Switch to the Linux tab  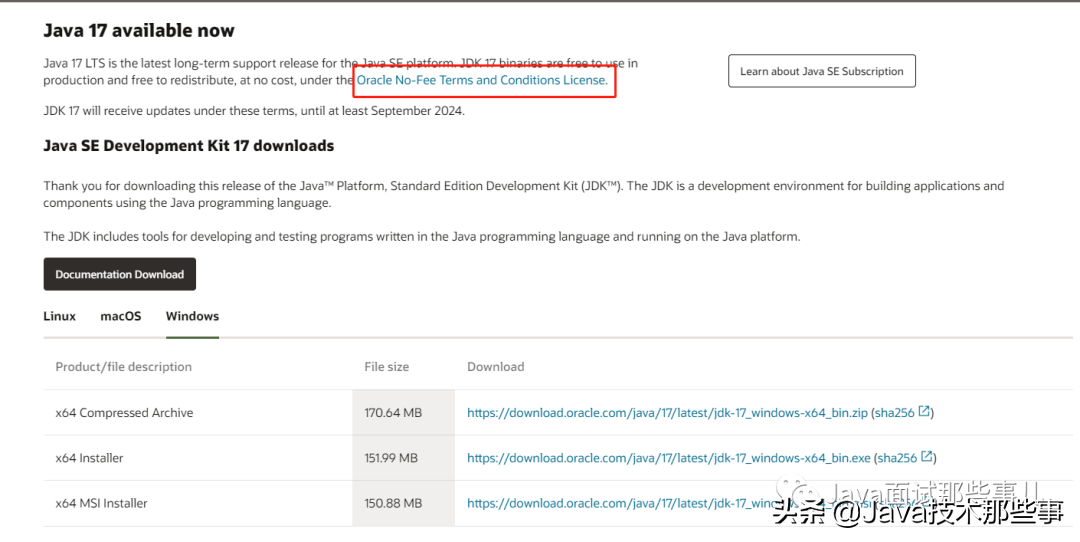pos(60,316)
